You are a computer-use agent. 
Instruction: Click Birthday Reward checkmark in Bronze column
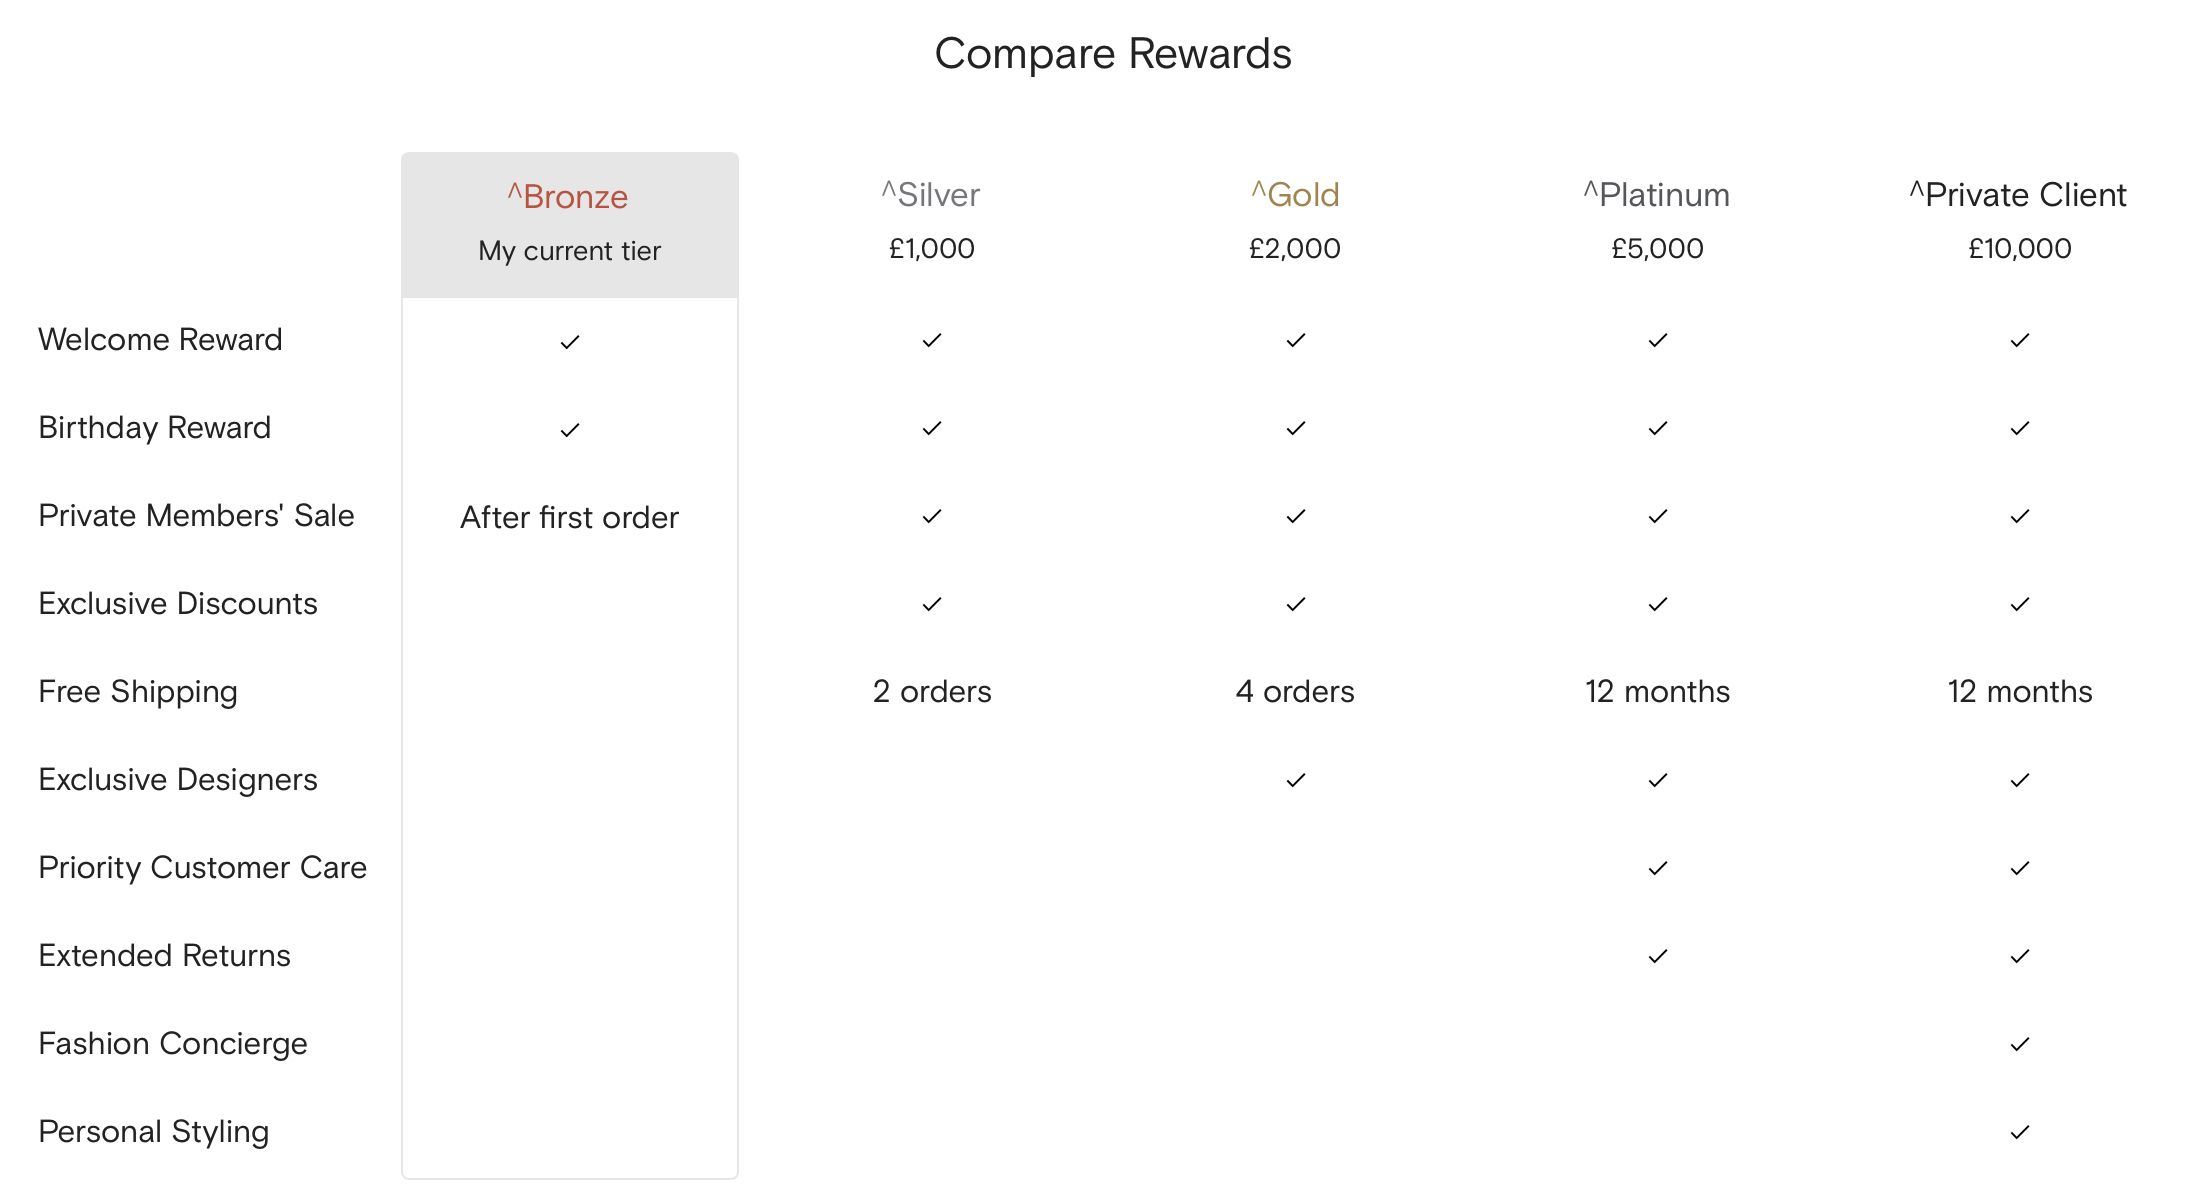570,430
